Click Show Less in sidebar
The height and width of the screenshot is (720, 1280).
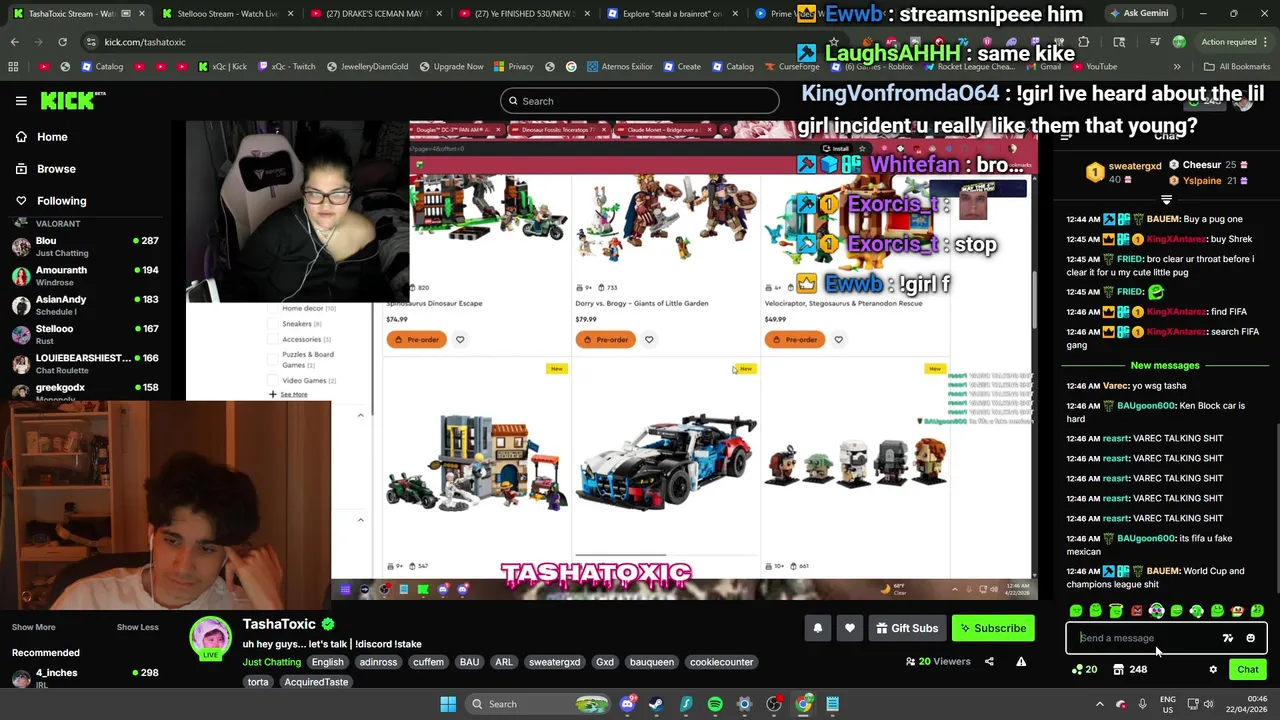137,627
